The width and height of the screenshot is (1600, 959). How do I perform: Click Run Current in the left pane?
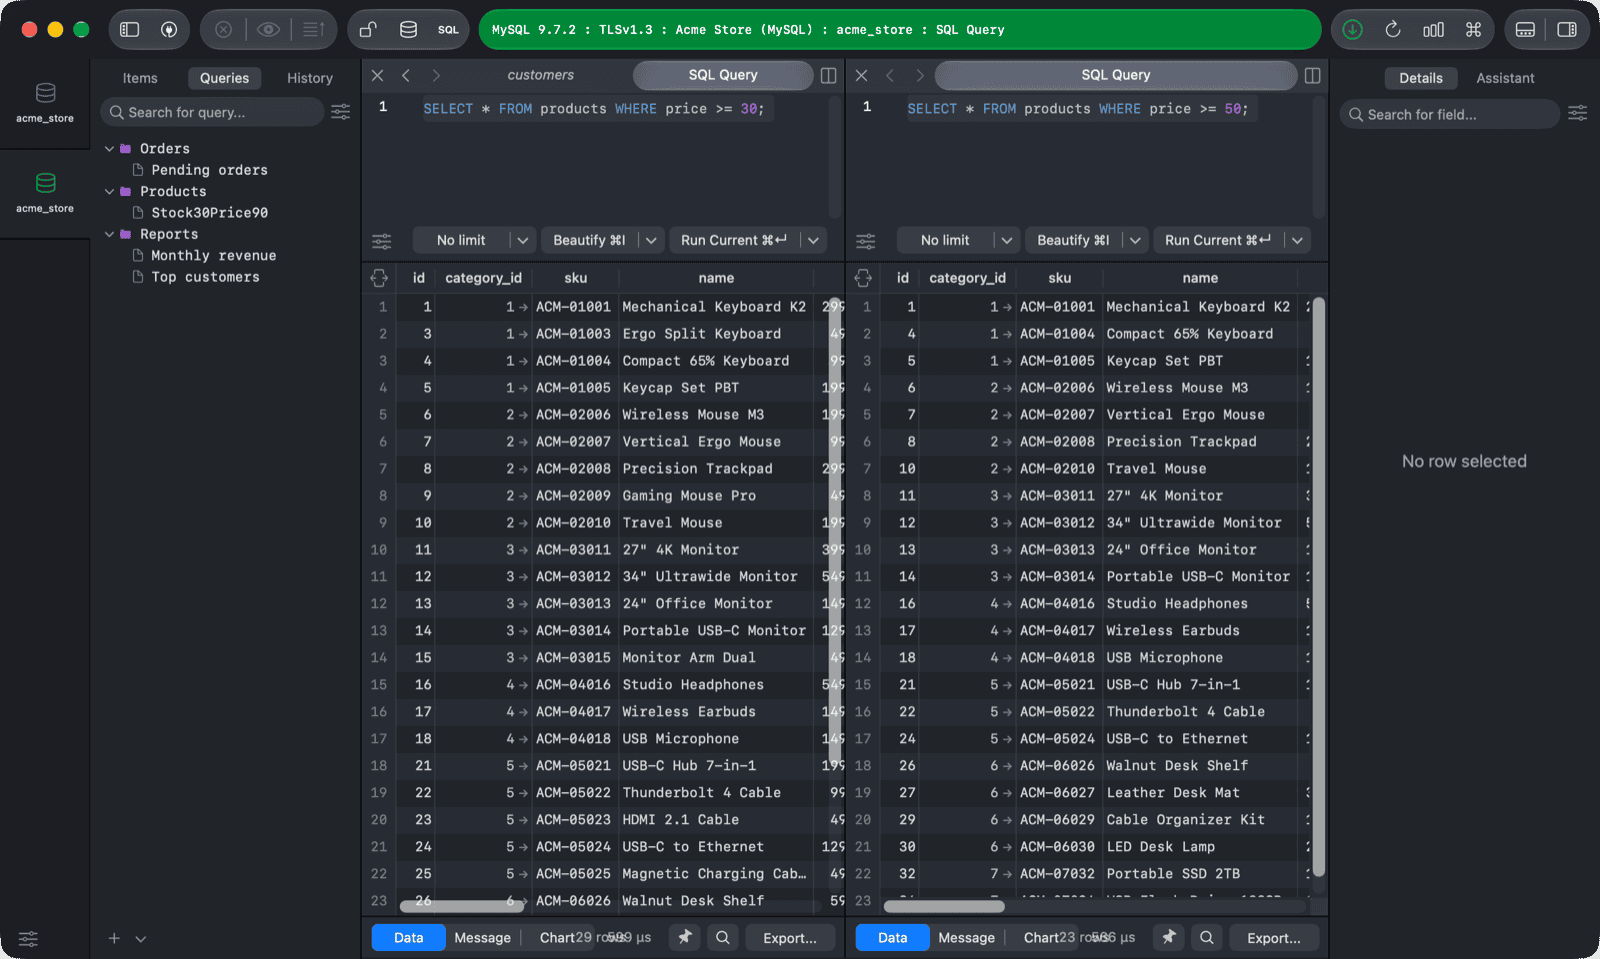(x=734, y=241)
